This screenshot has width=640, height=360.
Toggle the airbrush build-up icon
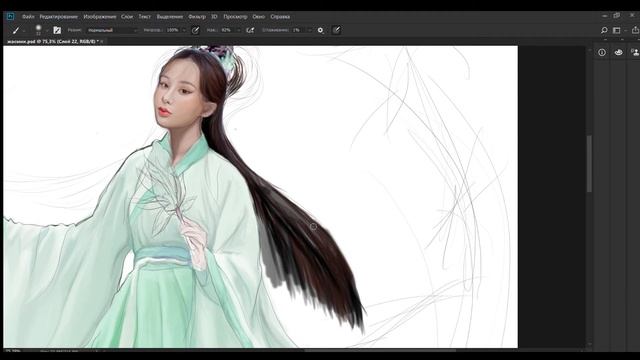coord(250,30)
